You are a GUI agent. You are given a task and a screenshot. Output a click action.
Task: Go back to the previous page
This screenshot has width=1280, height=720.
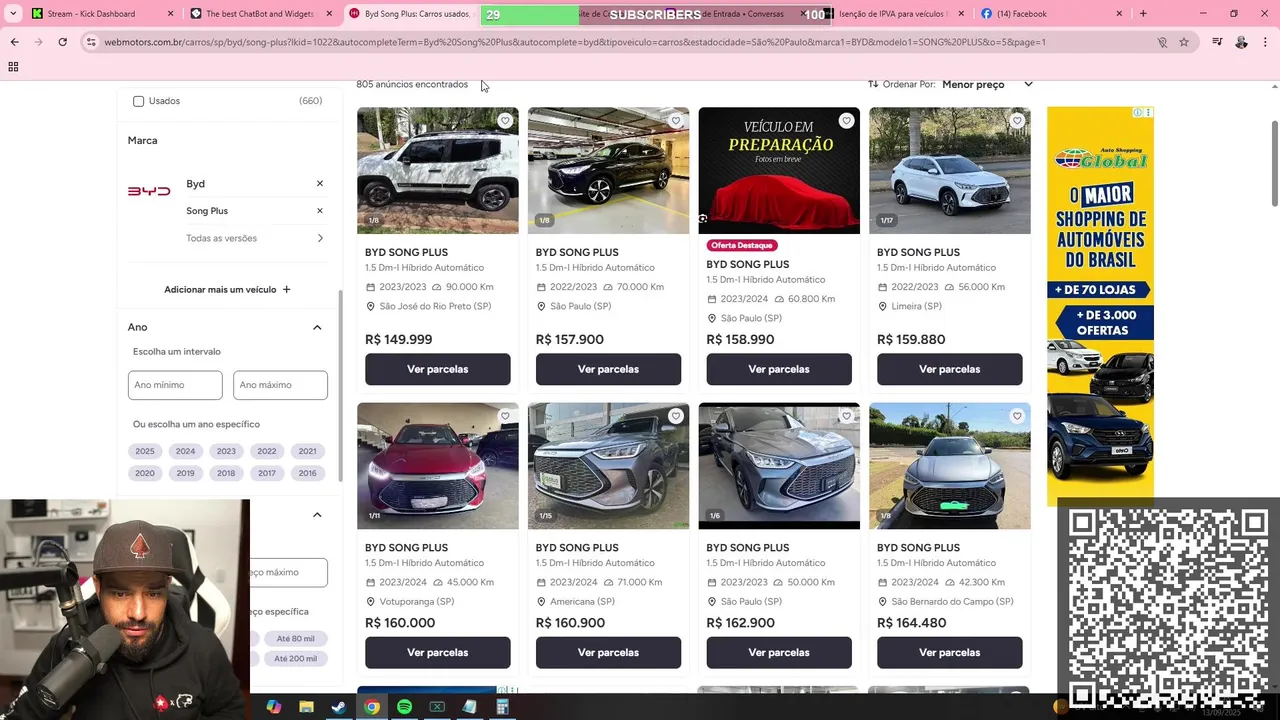(14, 42)
